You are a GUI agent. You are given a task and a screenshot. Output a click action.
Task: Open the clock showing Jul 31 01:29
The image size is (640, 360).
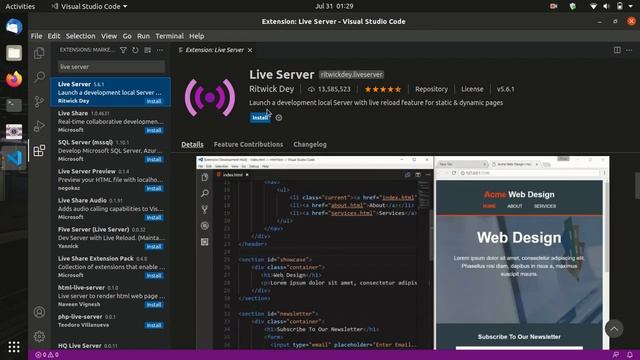pos(334,6)
